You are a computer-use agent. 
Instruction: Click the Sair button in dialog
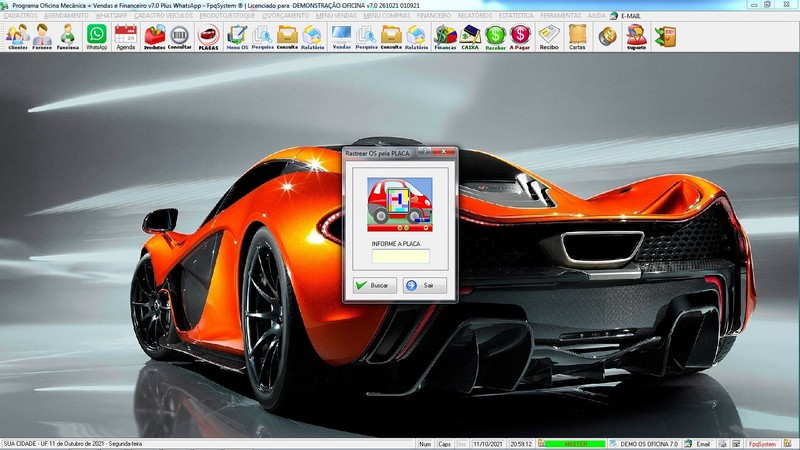424,285
